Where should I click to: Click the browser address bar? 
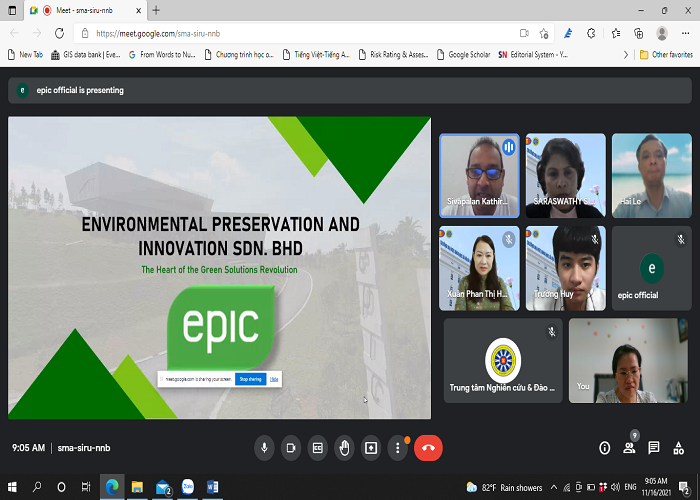[x=300, y=33]
